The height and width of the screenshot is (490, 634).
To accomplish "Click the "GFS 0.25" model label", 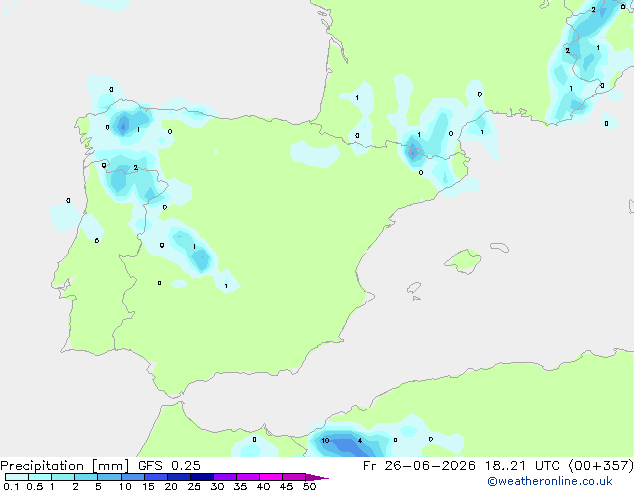I will click(x=169, y=466).
